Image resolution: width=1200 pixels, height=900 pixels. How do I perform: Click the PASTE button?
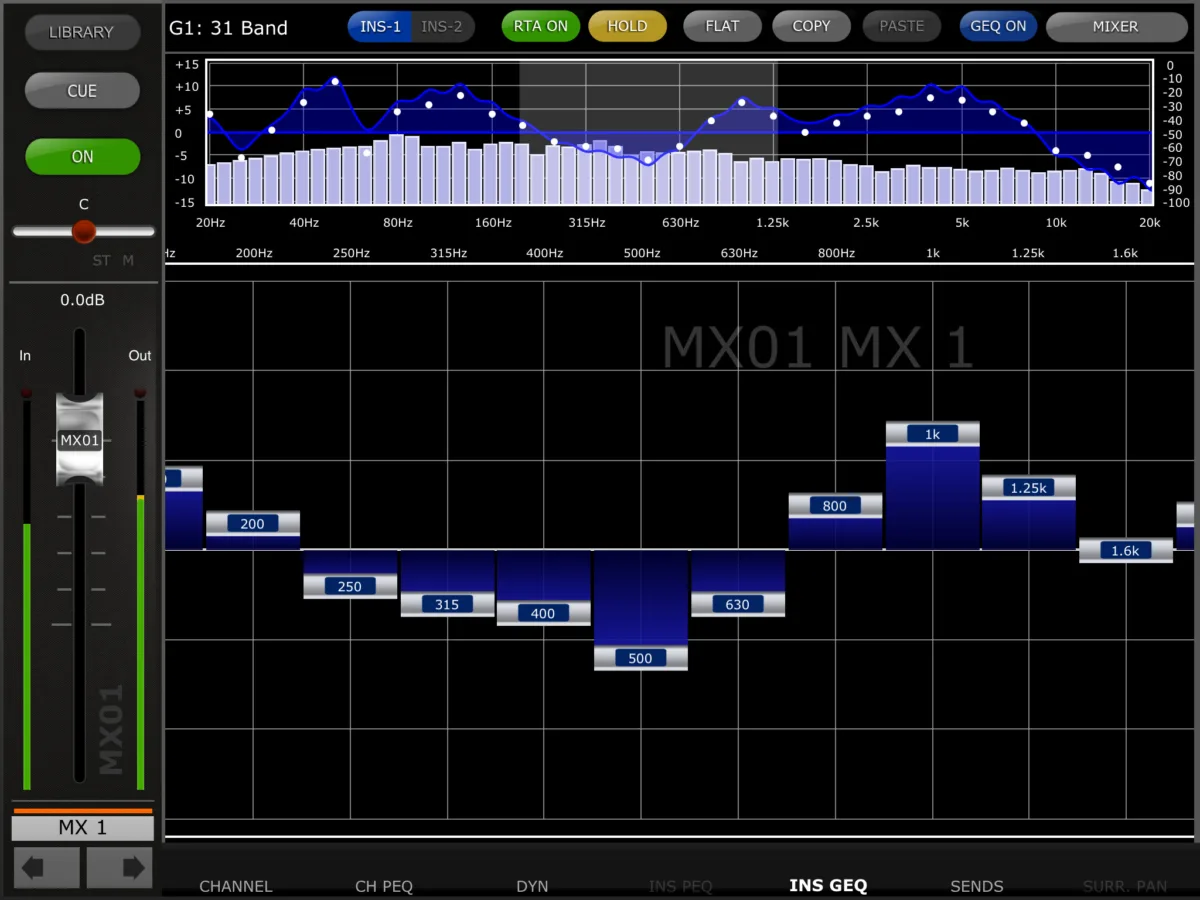[902, 26]
